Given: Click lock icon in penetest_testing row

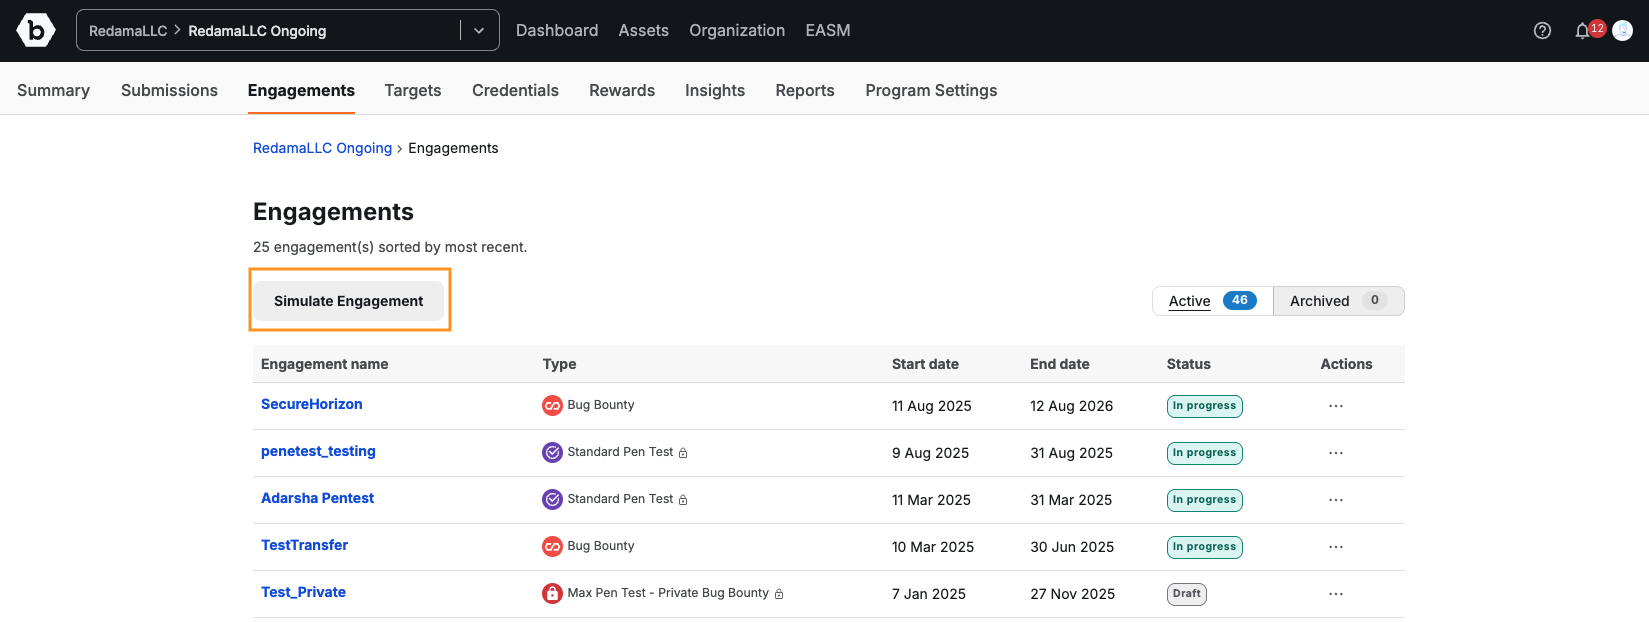Looking at the screenshot, I should click(x=683, y=453).
